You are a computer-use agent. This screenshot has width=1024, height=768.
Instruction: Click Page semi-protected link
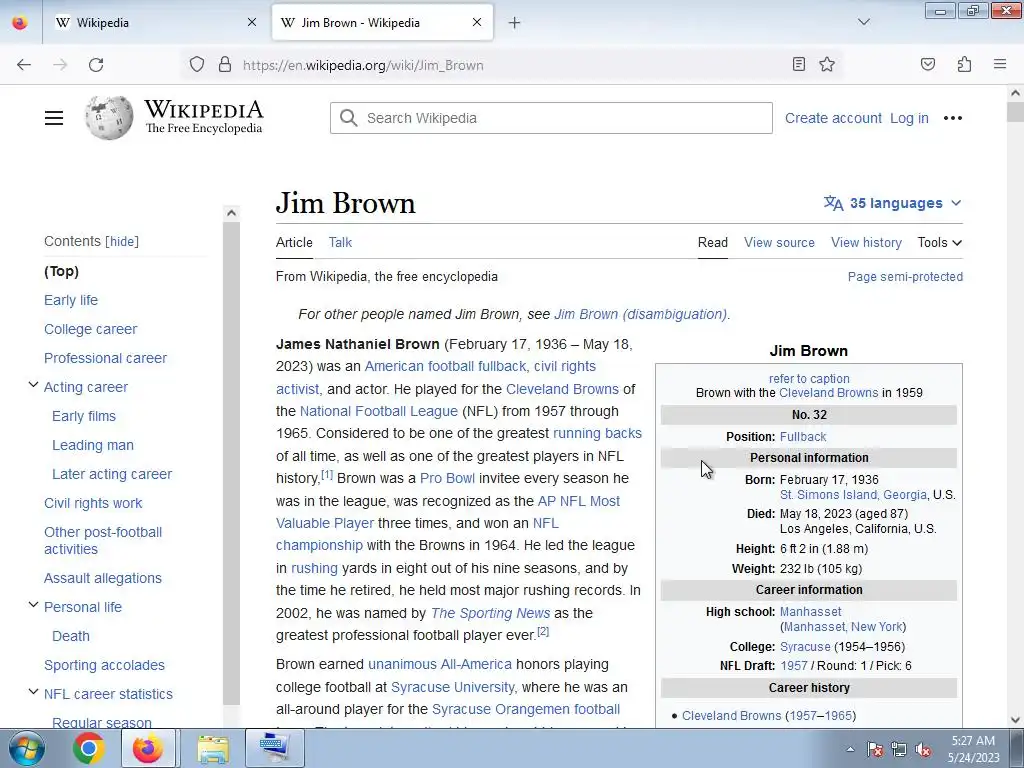905,277
